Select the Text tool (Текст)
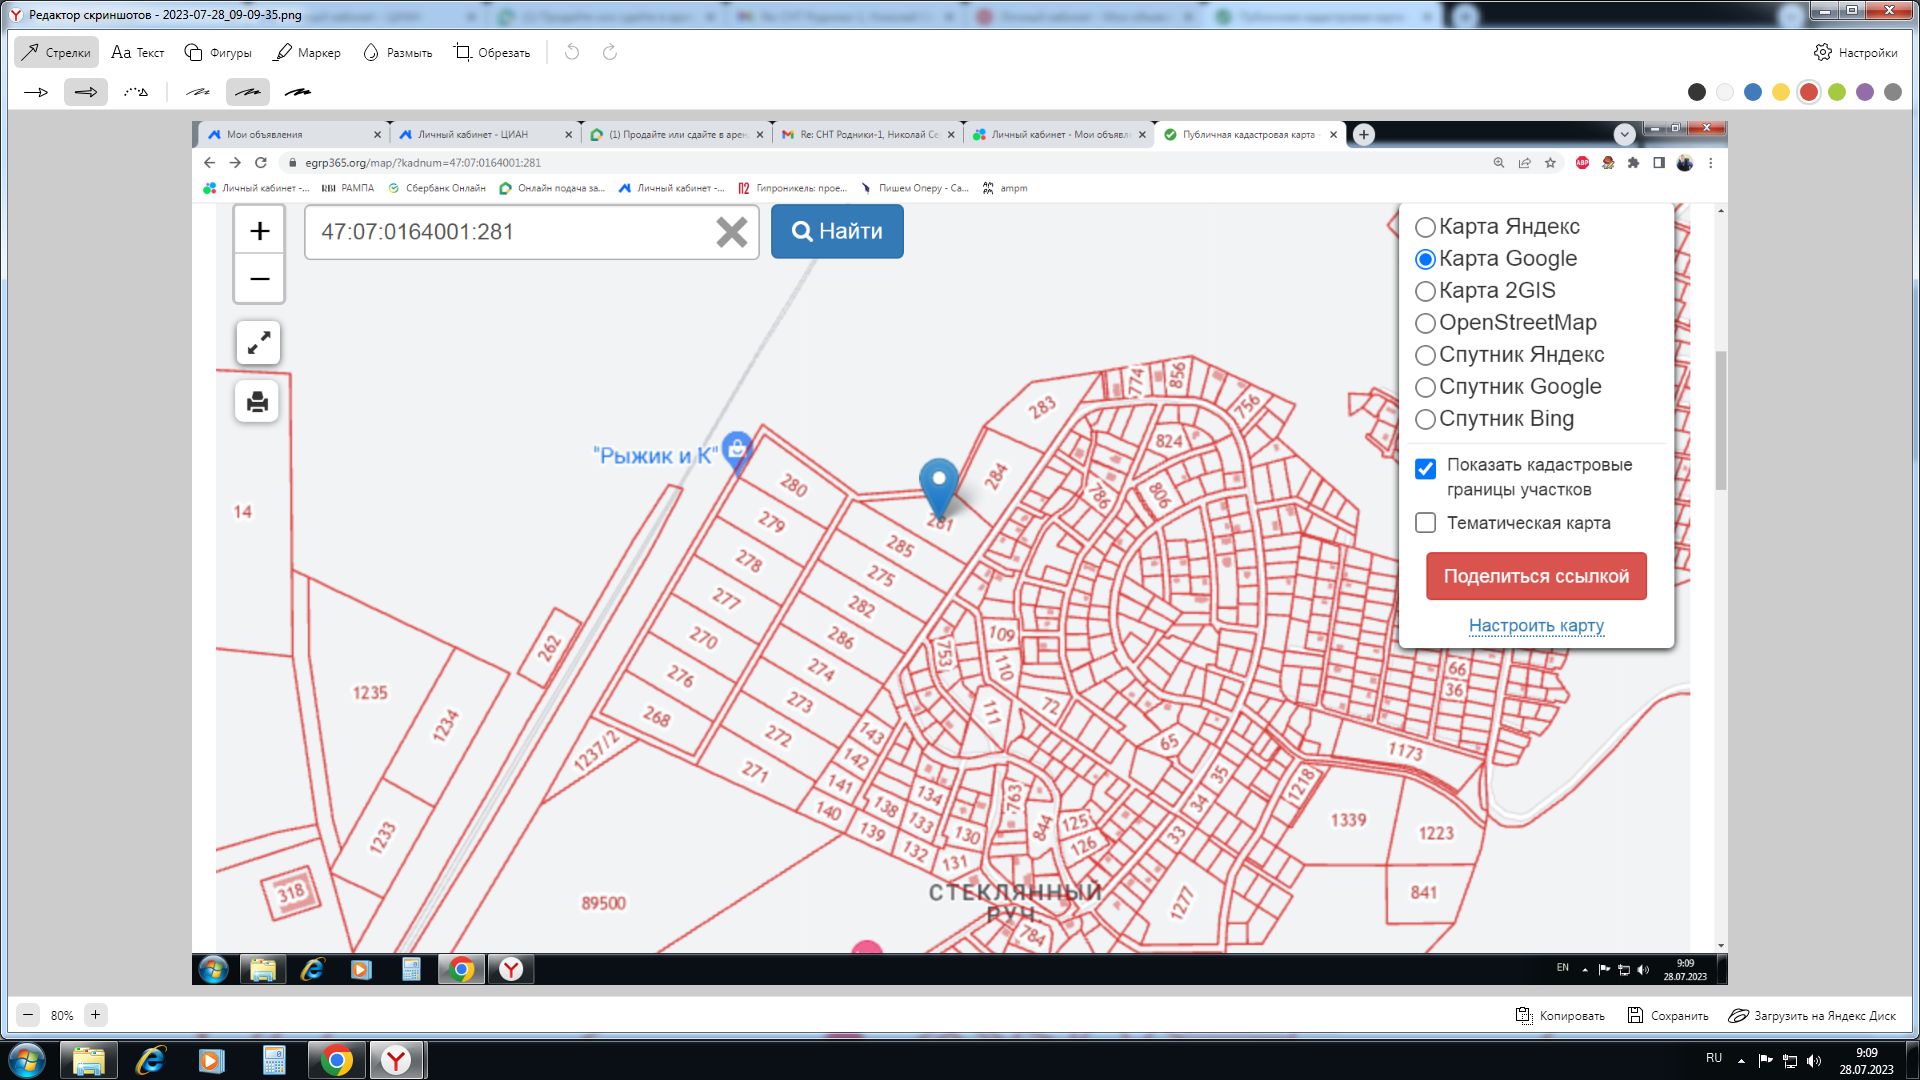Image resolution: width=1920 pixels, height=1080 pixels. point(138,52)
